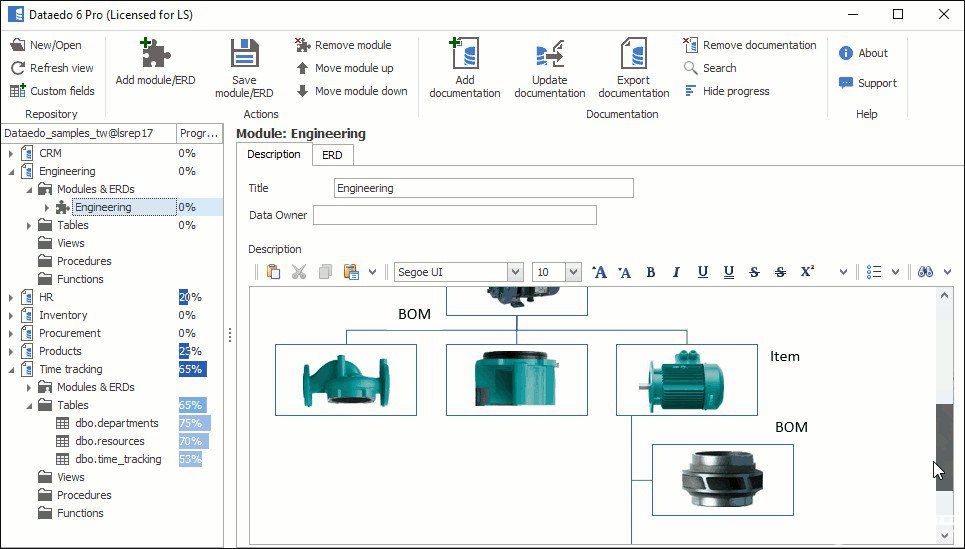Collapse the top-level Engineering documentation node
The width and height of the screenshot is (965, 549).
click(x=11, y=172)
